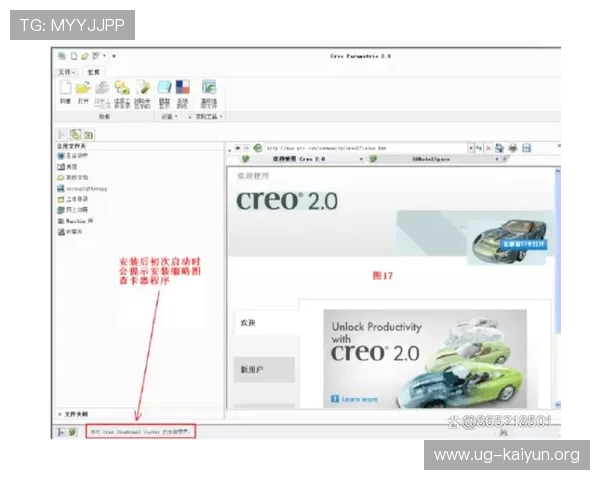Open the Windows list dropdown arrow in quick access

[x=104, y=56]
